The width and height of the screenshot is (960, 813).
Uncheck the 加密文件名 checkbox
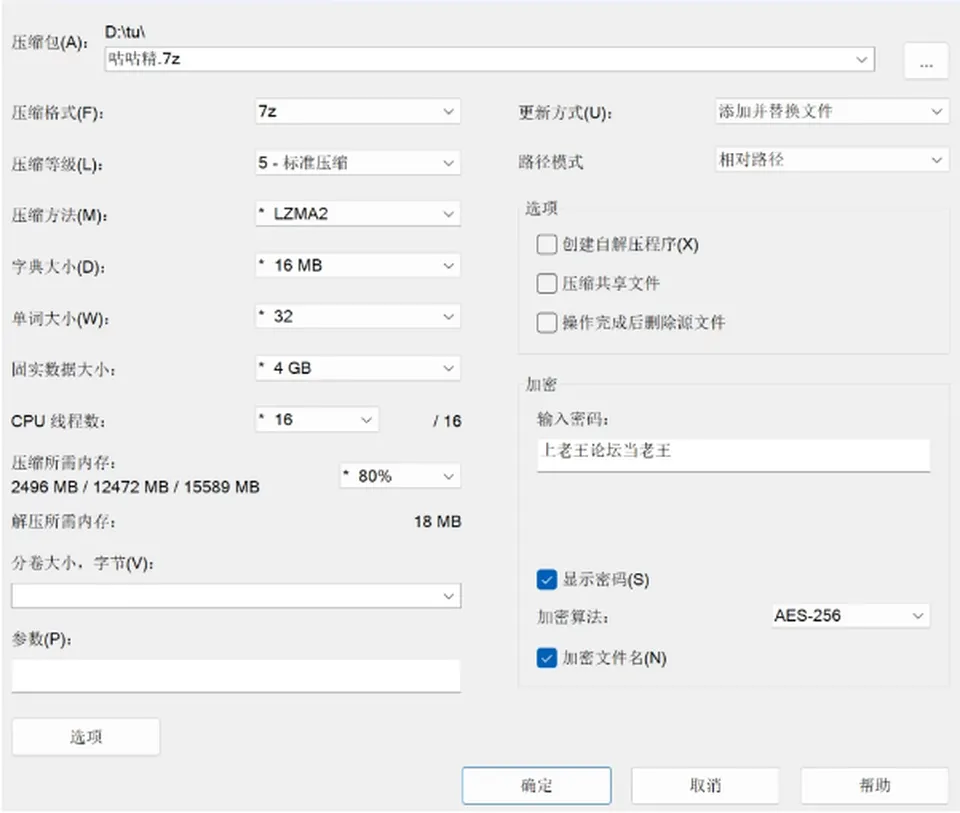(546, 658)
